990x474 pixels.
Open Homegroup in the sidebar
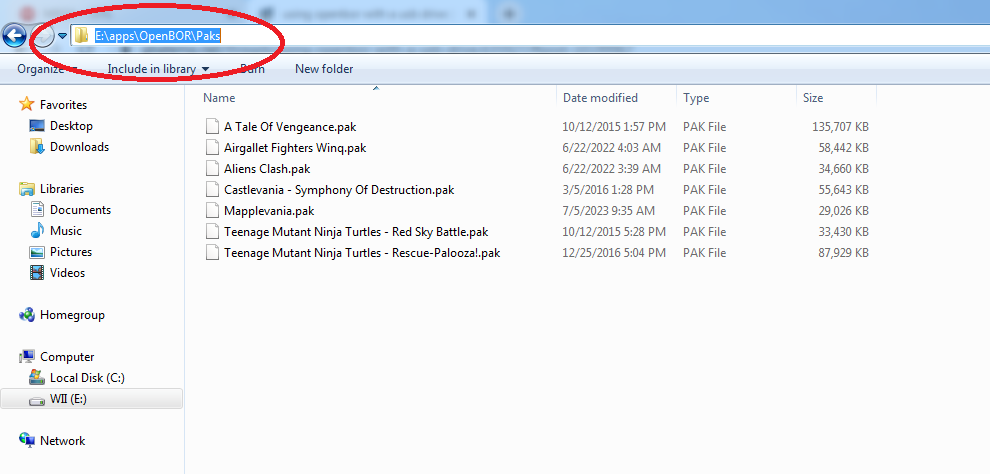pos(72,314)
